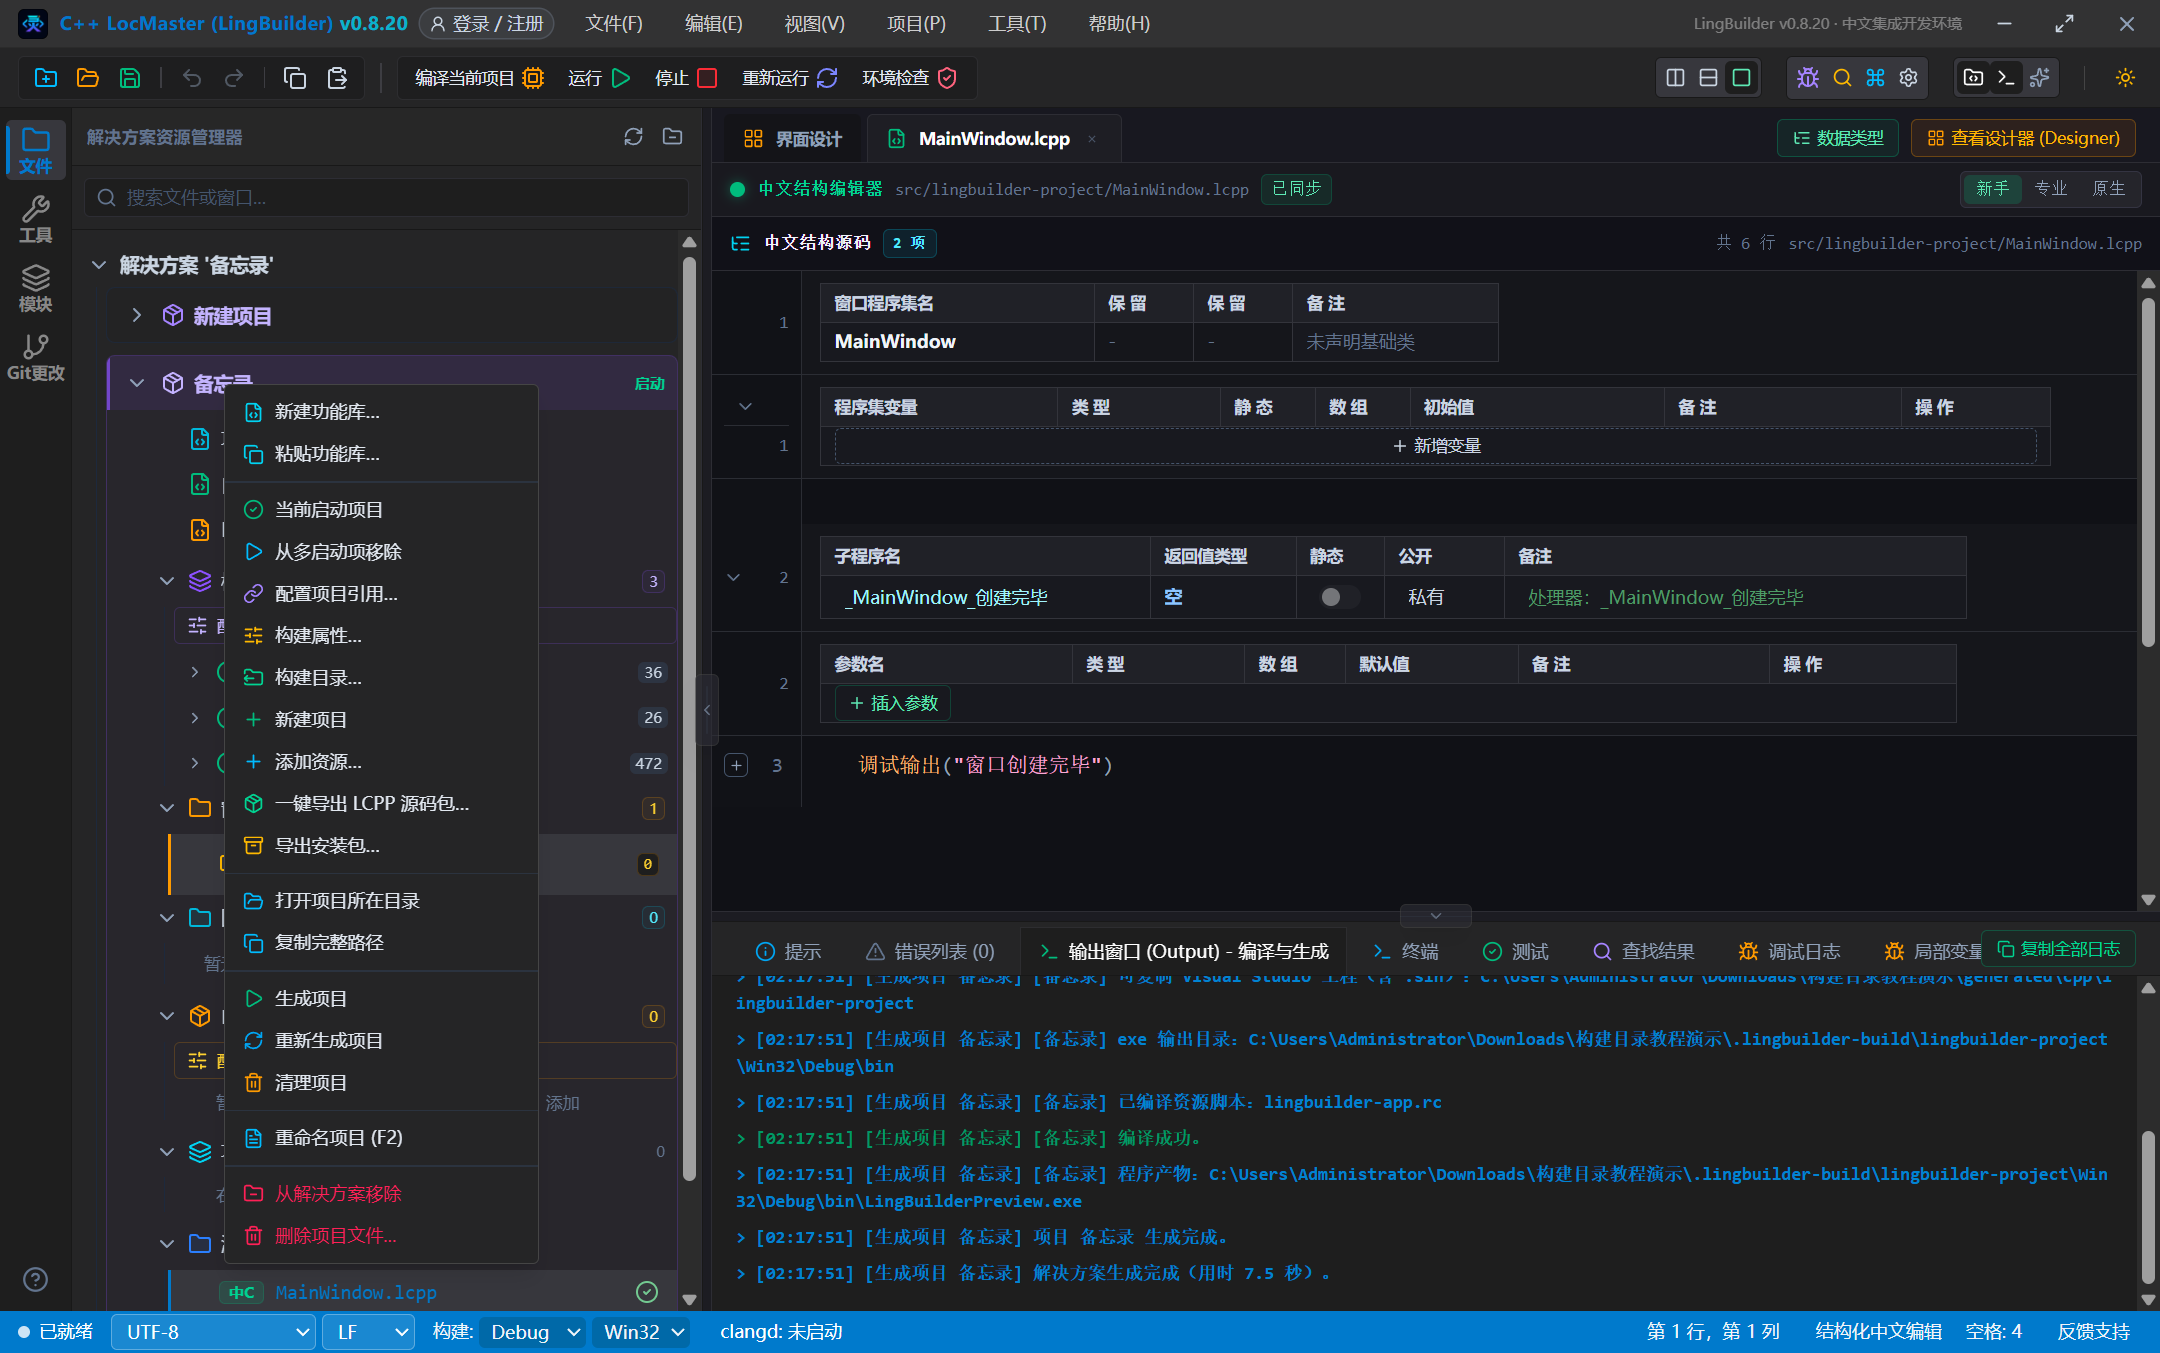Open the LF line ending dropdown

368,1332
